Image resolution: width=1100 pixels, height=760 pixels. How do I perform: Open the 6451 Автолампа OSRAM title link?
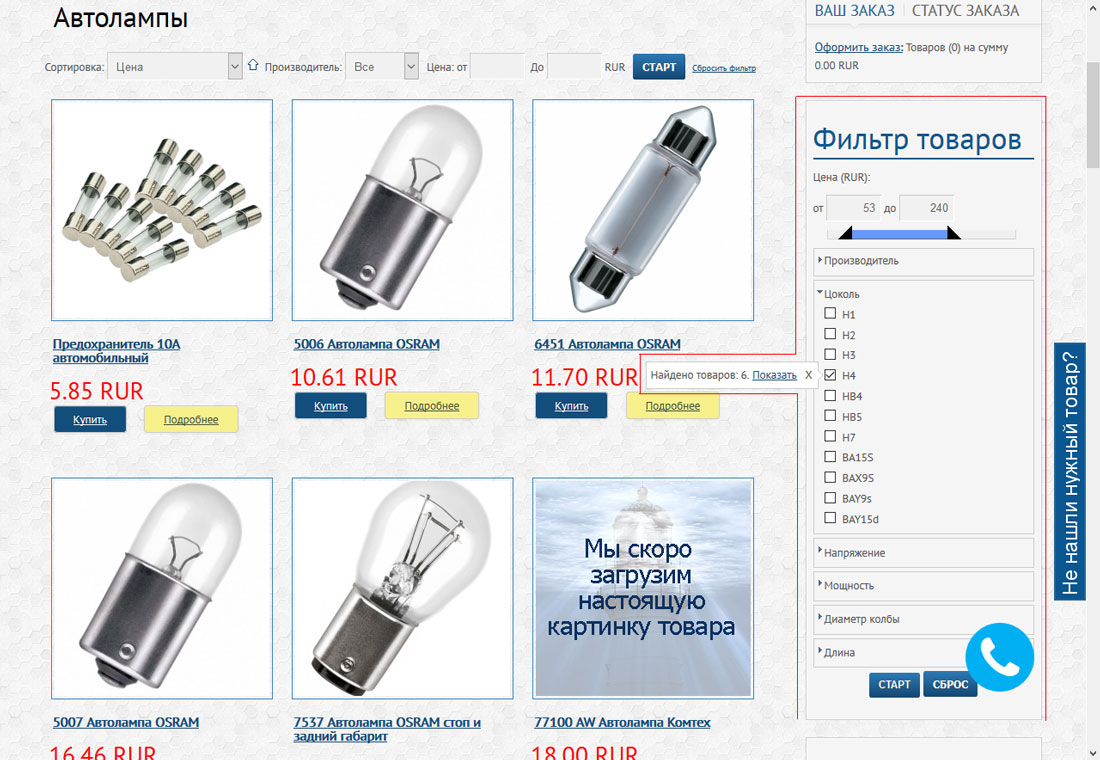[x=607, y=344]
